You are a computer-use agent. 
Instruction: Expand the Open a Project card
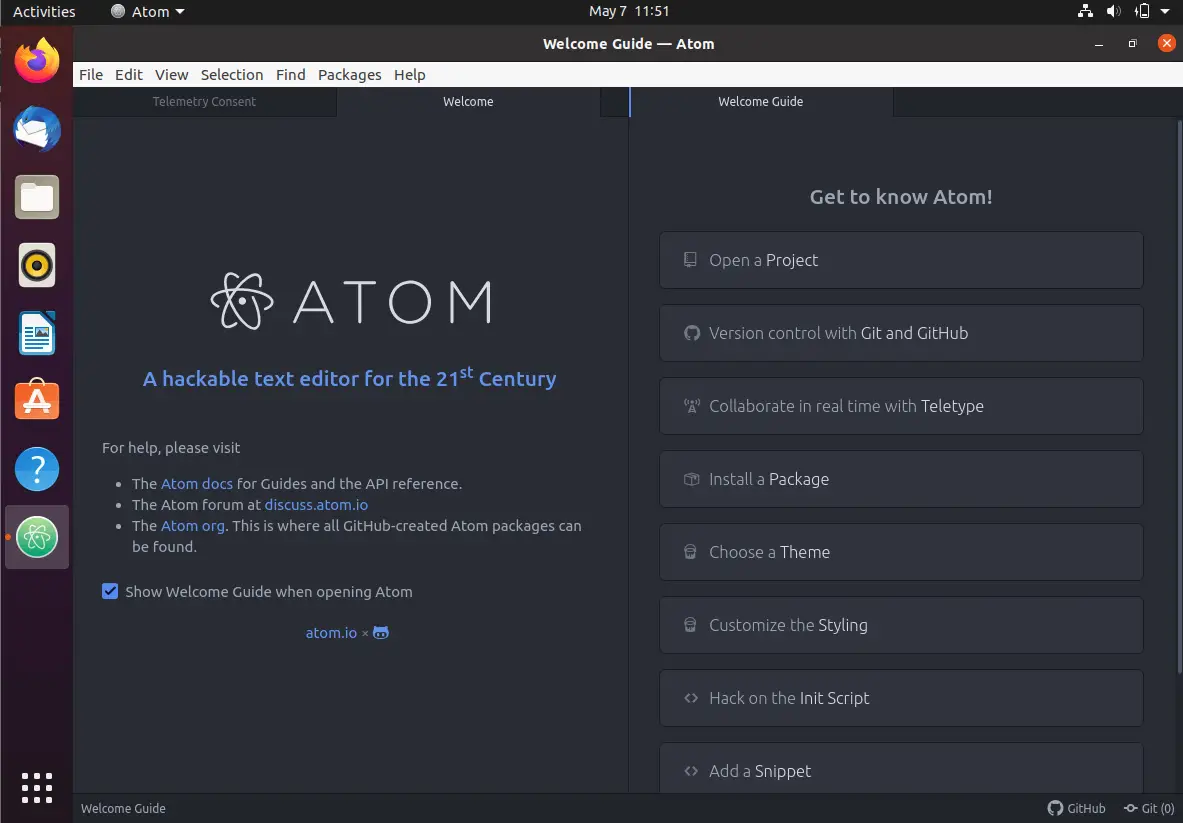tap(901, 259)
